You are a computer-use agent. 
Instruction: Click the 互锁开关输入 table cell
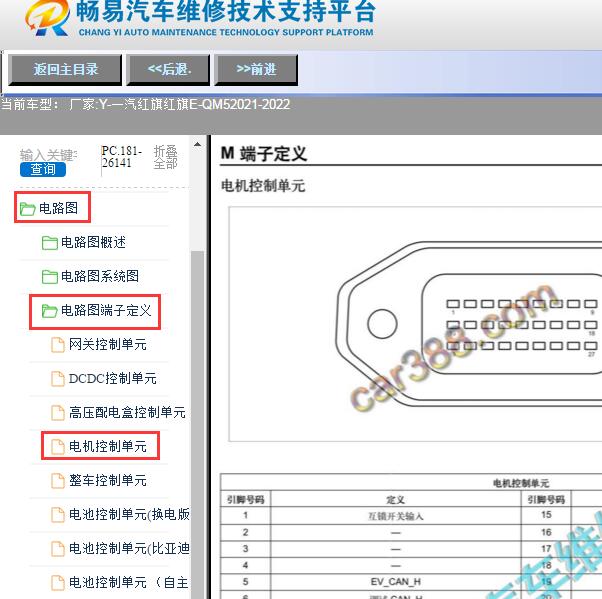tap(395, 516)
